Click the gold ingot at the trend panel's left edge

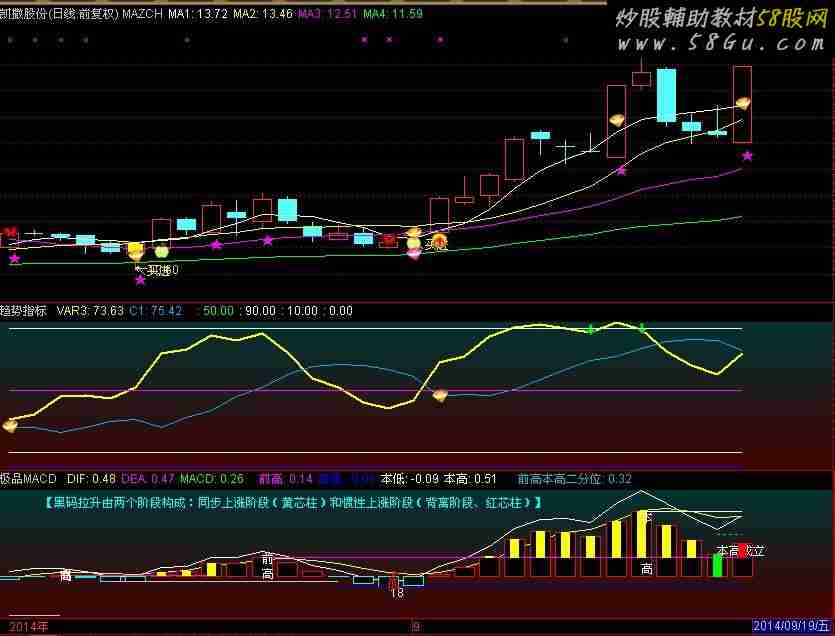click(x=10, y=425)
